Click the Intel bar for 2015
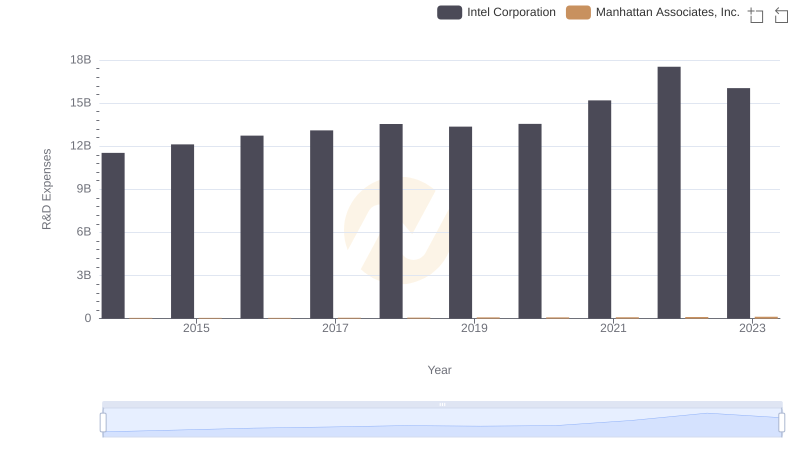This screenshot has height=461, width=800. click(183, 232)
